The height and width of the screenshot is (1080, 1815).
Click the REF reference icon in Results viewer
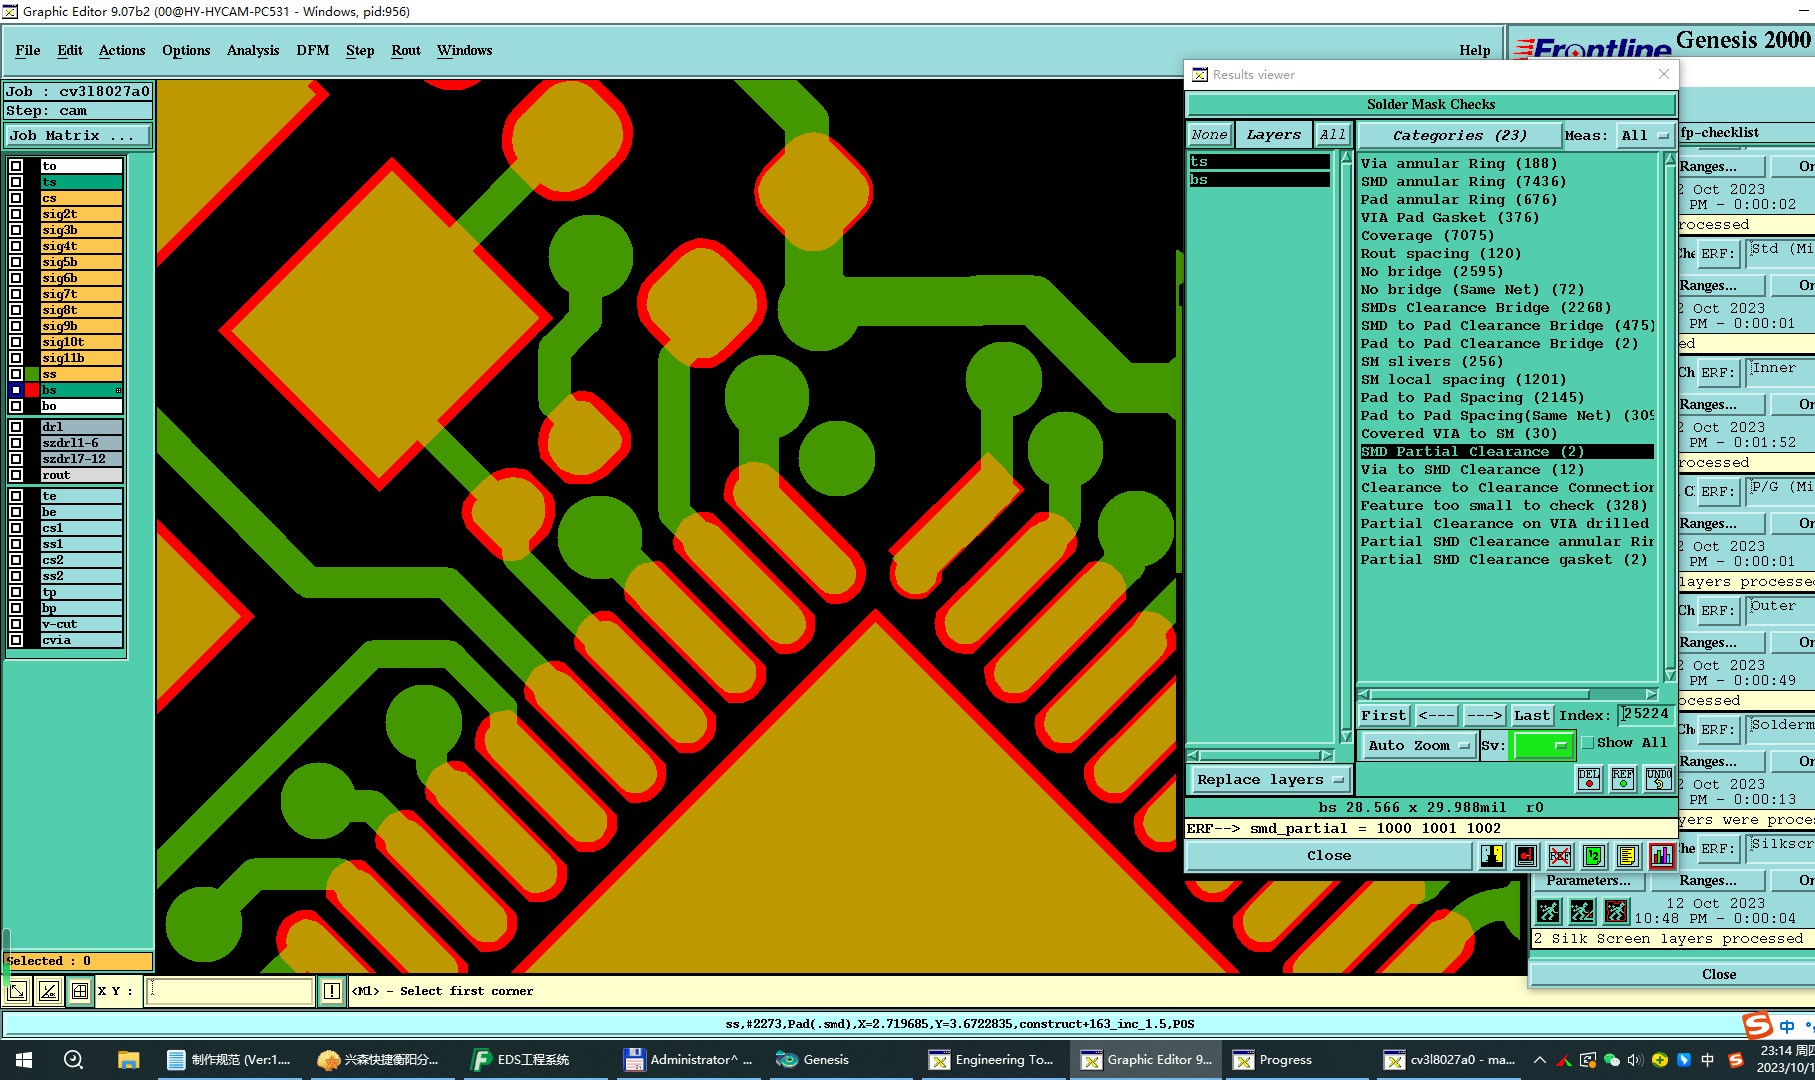tap(1623, 779)
